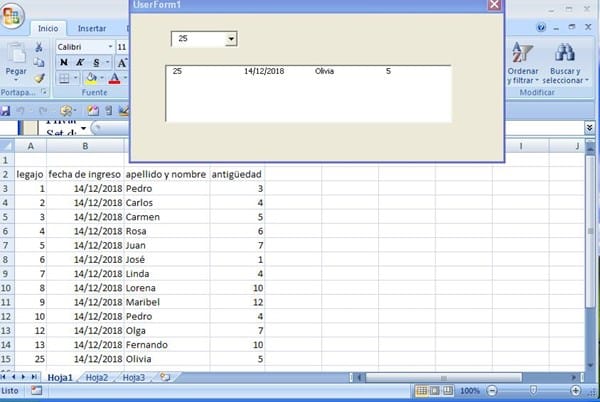Click the cell borders icon
The image size is (600, 402).
(64, 78)
